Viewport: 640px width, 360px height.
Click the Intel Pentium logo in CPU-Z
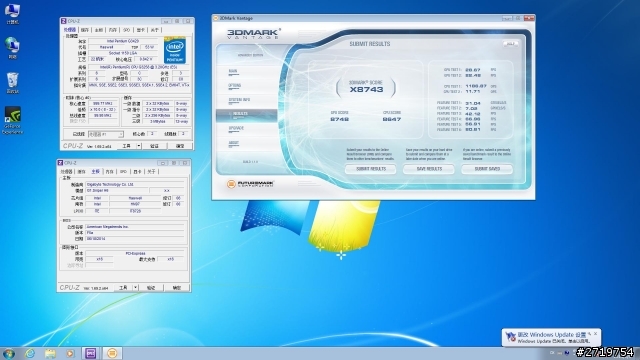pyautogui.click(x=175, y=50)
